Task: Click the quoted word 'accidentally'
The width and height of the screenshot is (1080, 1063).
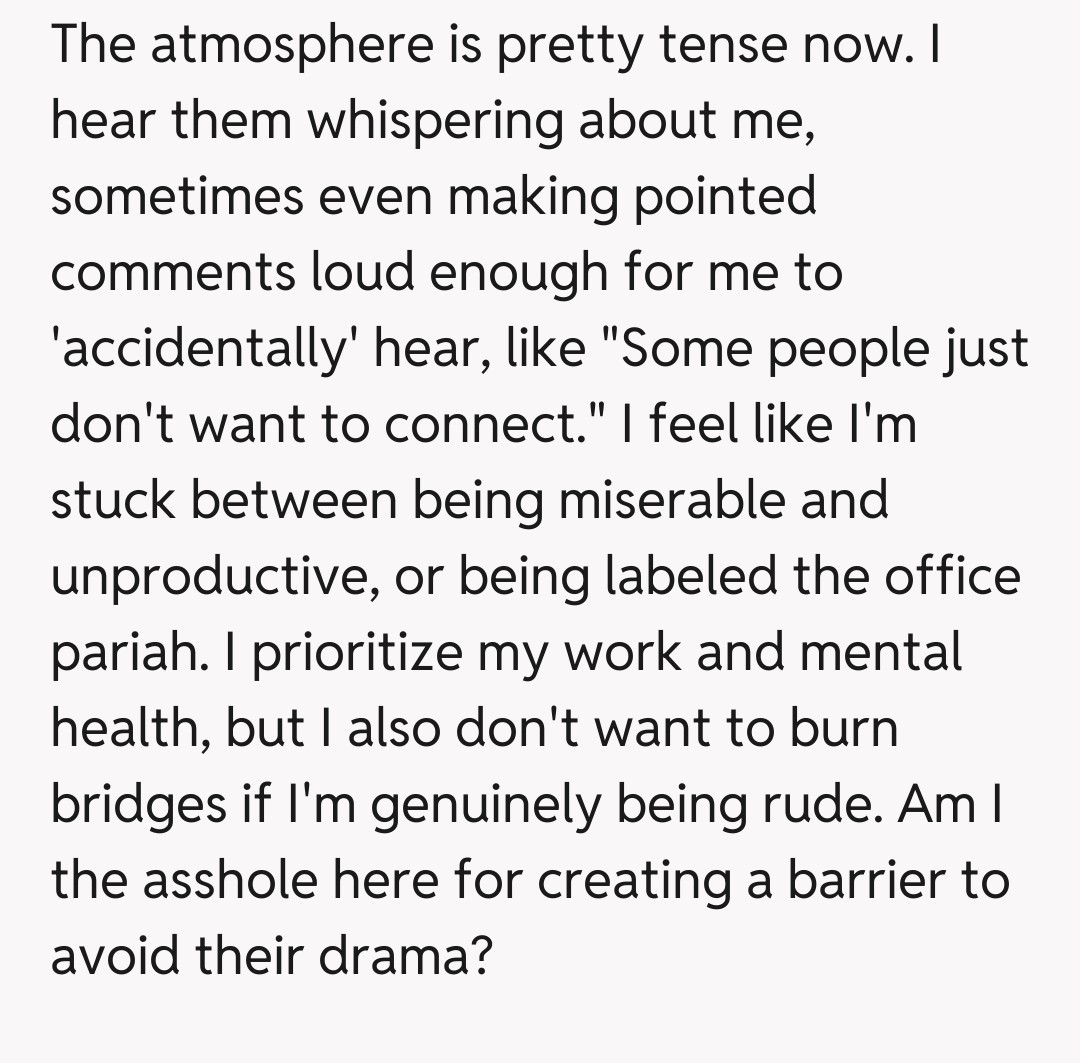Action: click(192, 350)
